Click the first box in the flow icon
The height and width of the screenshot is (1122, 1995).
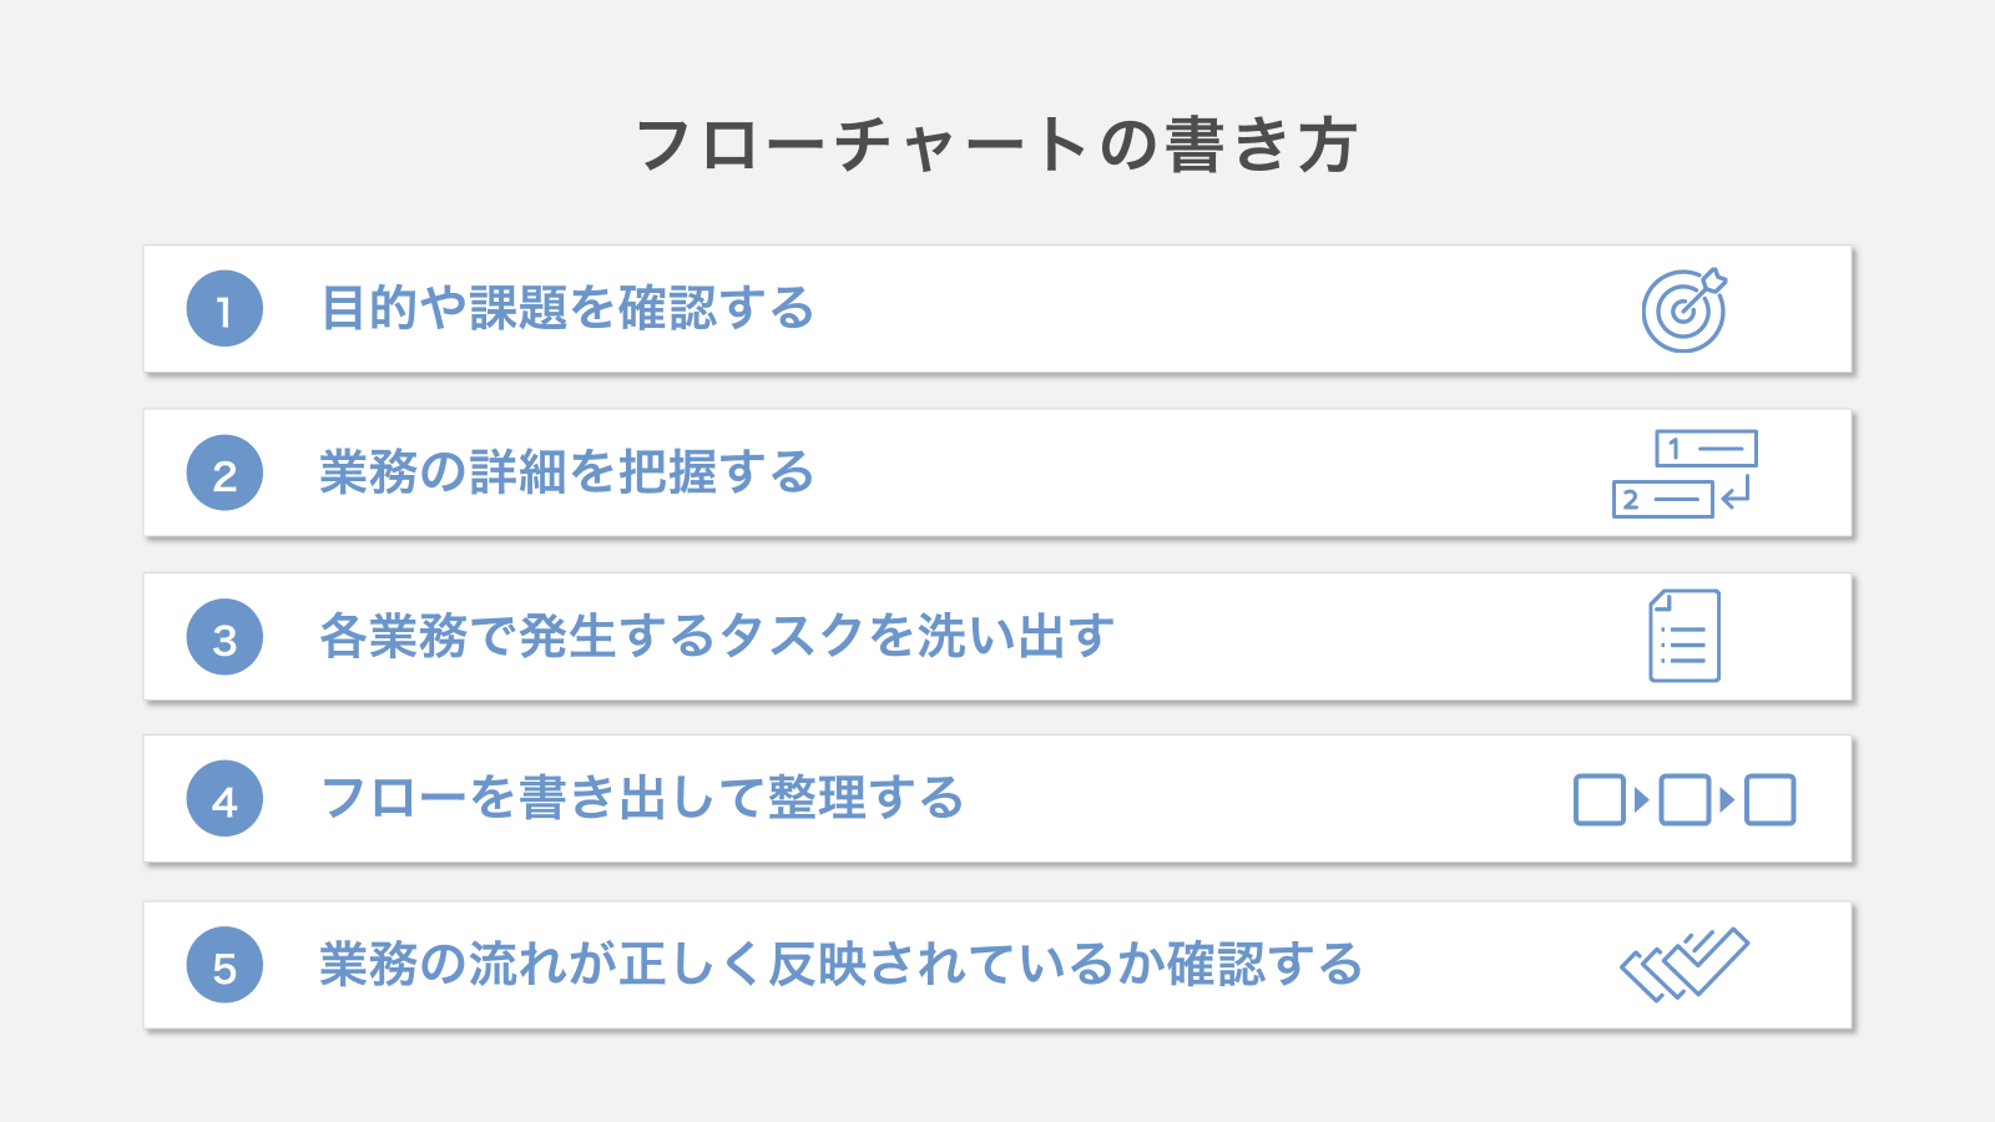point(1599,800)
